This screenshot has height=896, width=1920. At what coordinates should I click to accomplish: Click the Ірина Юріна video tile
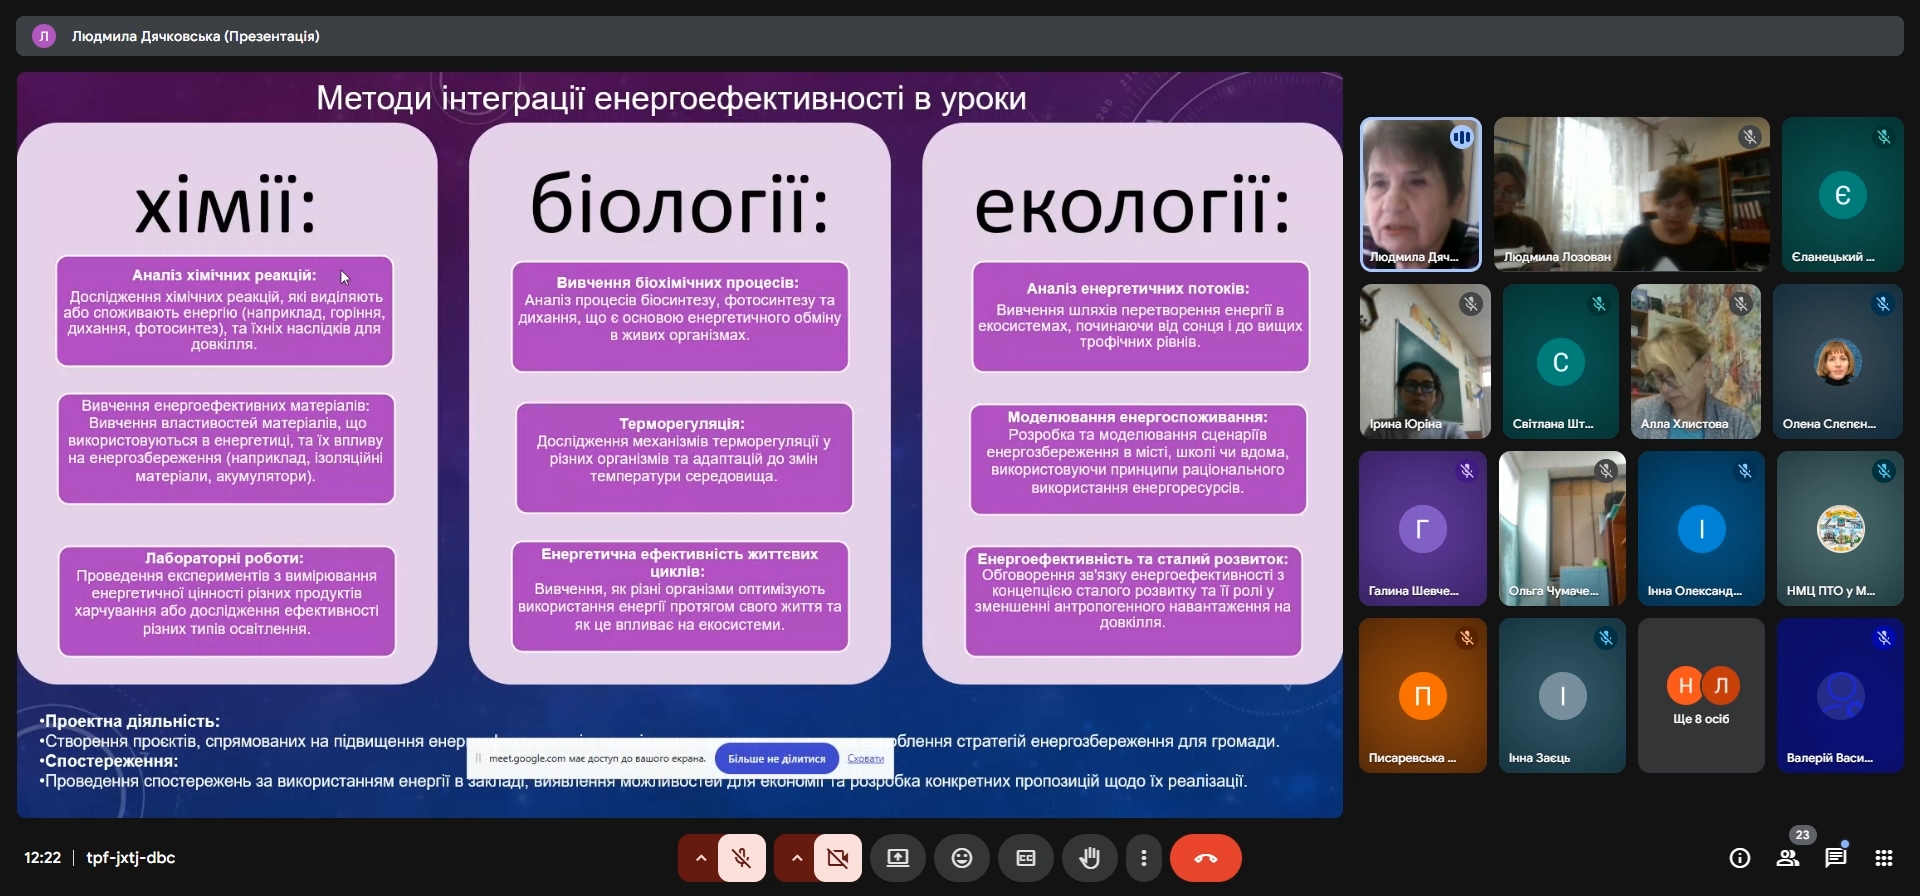click(x=1424, y=361)
